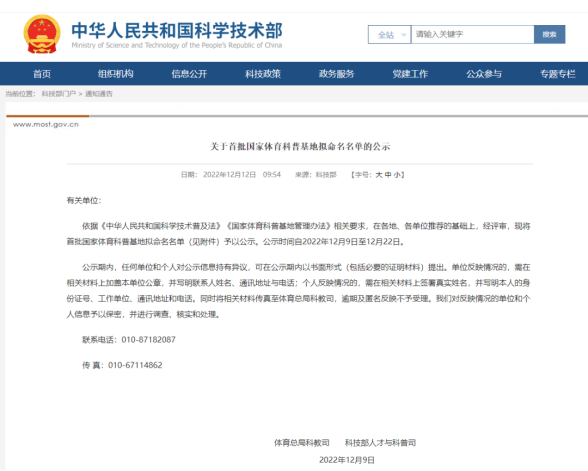Image resolution: width=588 pixels, height=471 pixels.
Task: Focus the 请输入关键字 search field
Action: point(472,34)
